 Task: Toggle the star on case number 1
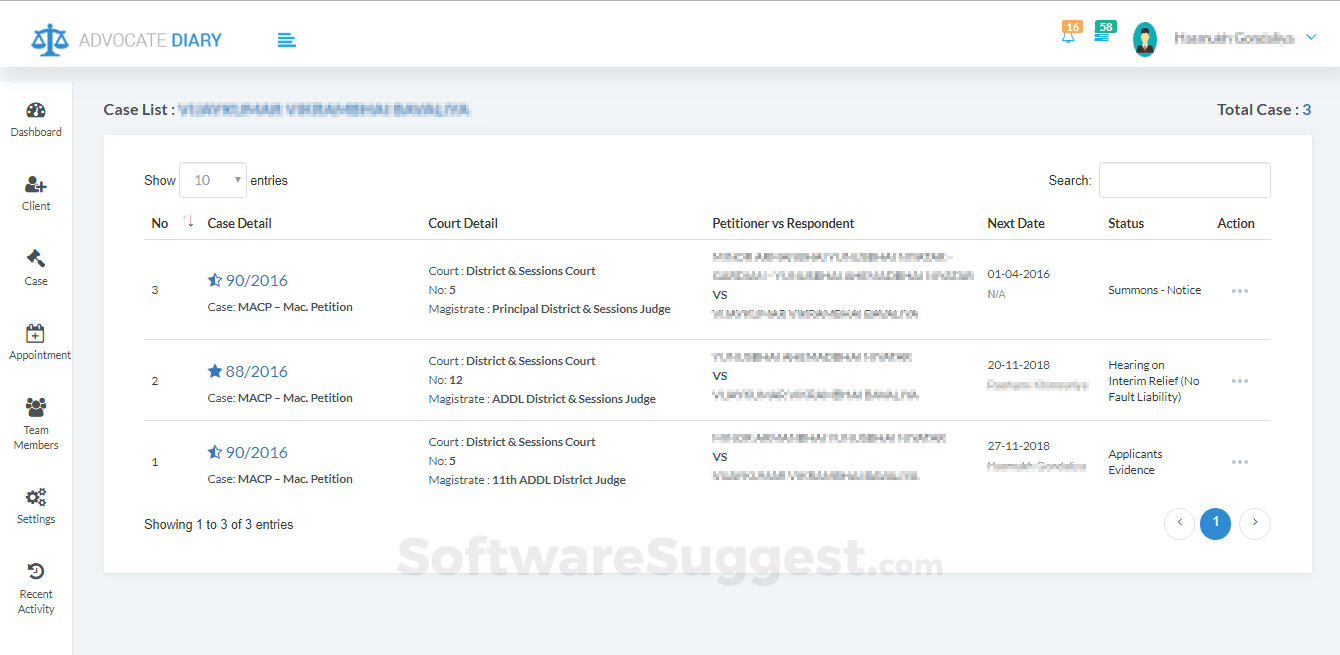(x=215, y=452)
